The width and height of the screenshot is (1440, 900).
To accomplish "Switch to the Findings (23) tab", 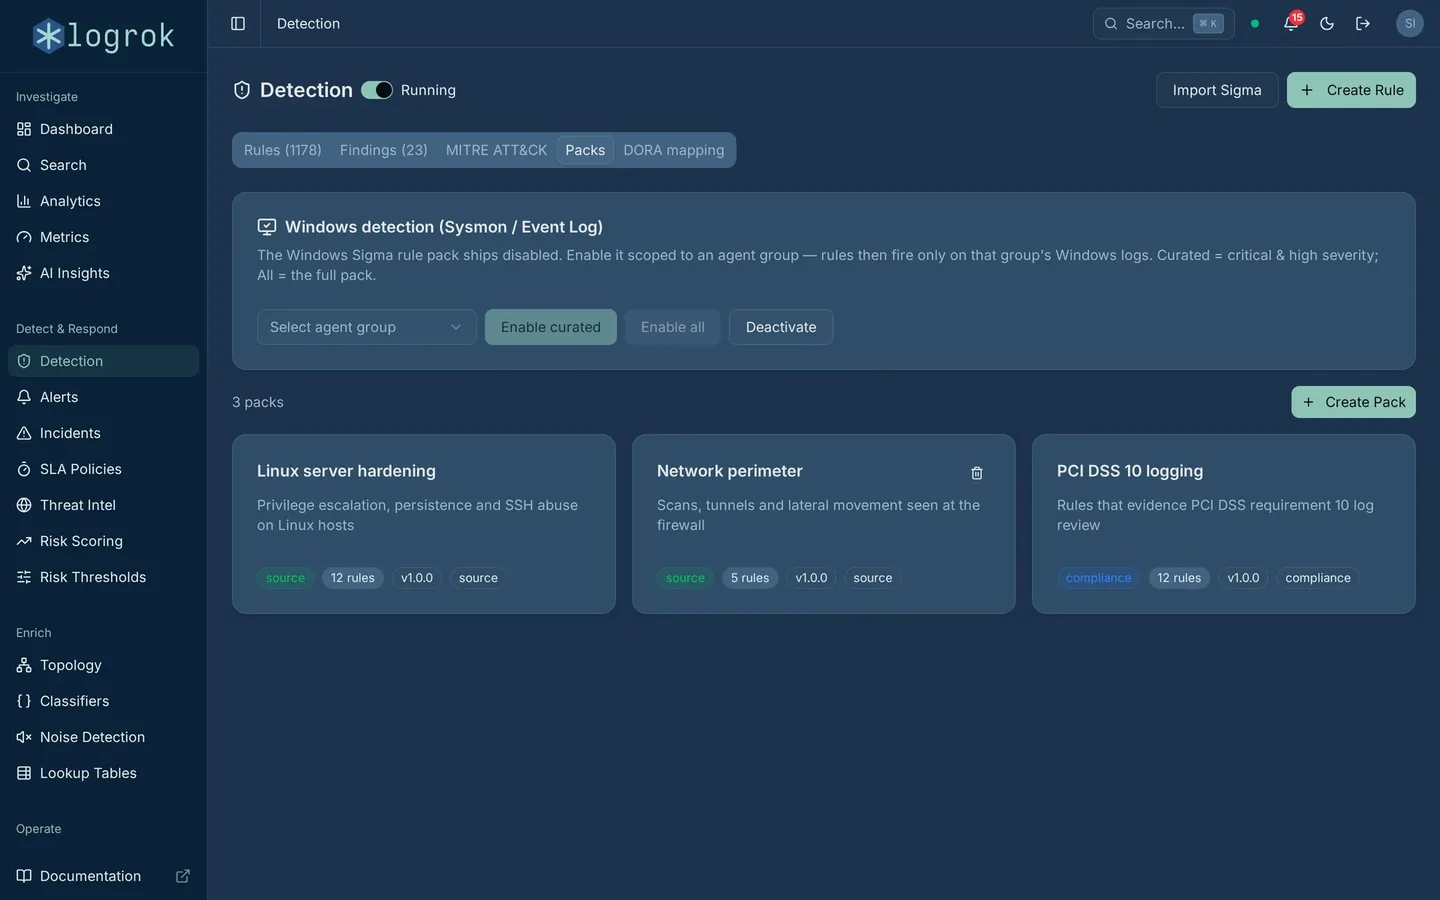I will tap(384, 150).
